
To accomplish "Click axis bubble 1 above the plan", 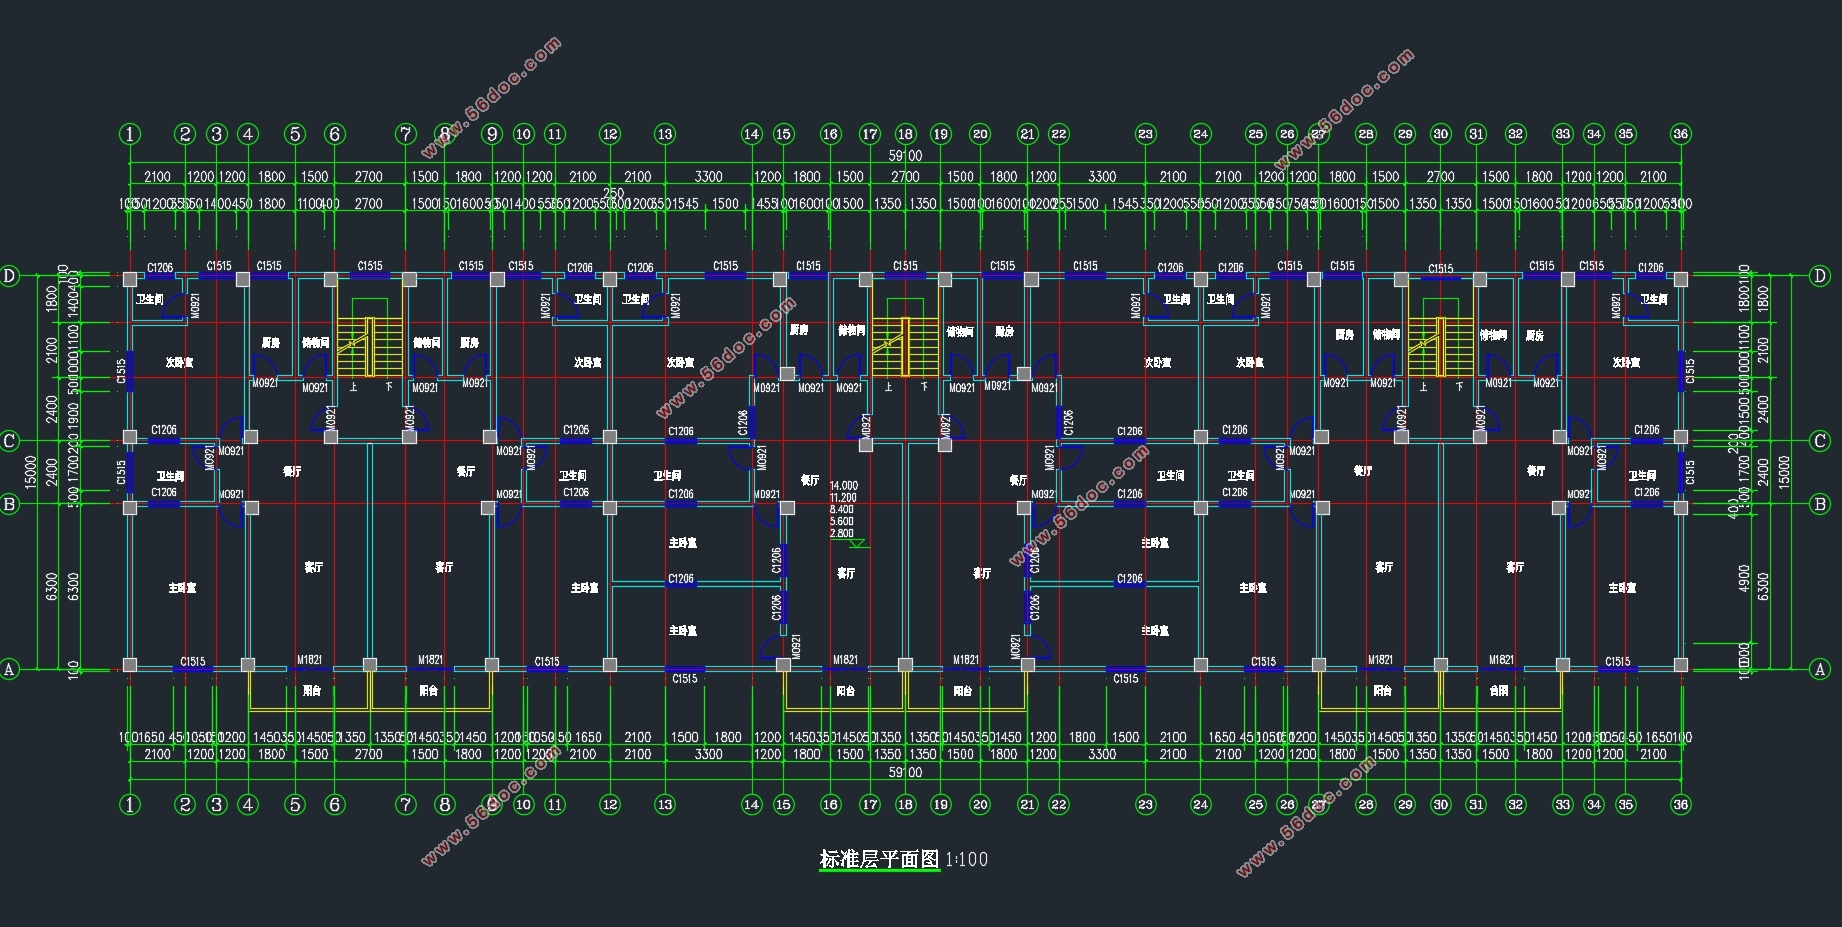I will pyautogui.click(x=129, y=134).
